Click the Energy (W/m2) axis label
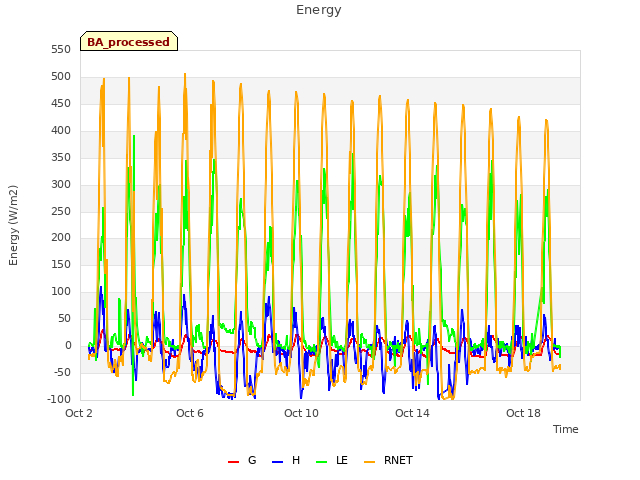Image resolution: width=640 pixels, height=480 pixels. pyautogui.click(x=13, y=225)
